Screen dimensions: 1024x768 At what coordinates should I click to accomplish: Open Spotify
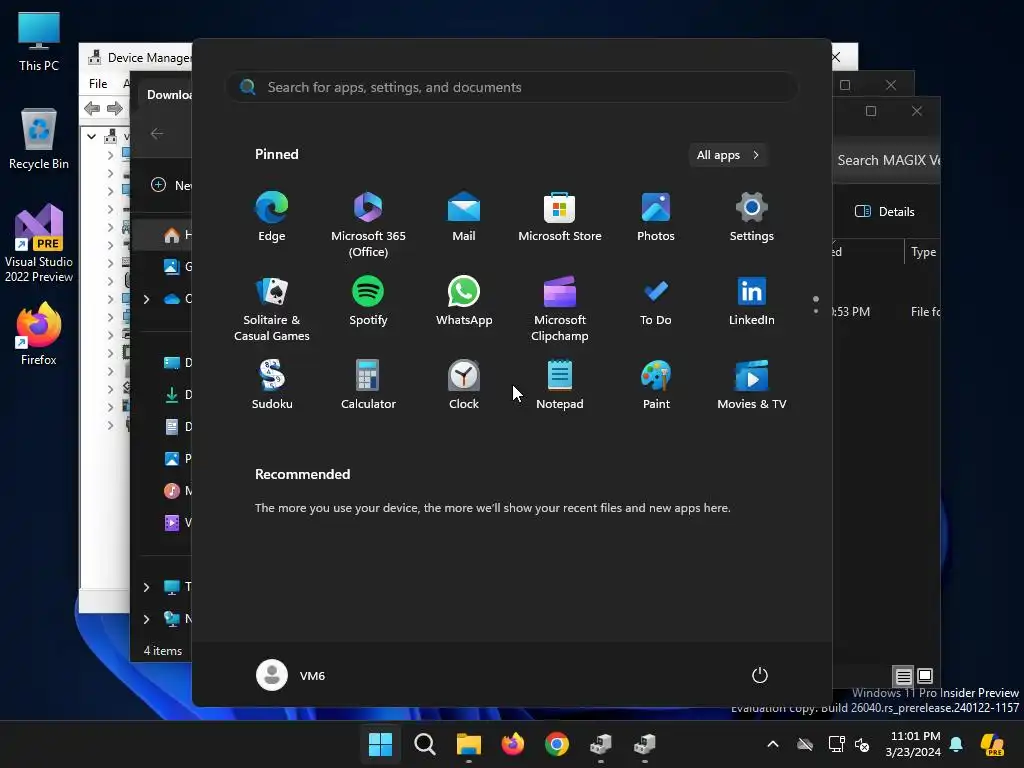tap(368, 301)
